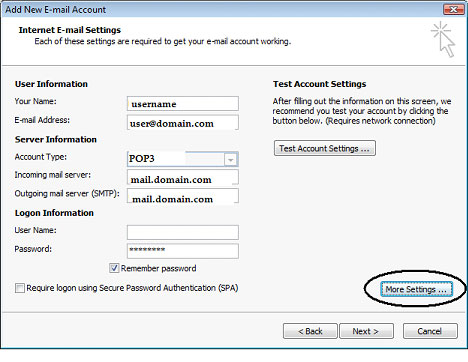Click the 'User Information' section label

point(51,84)
